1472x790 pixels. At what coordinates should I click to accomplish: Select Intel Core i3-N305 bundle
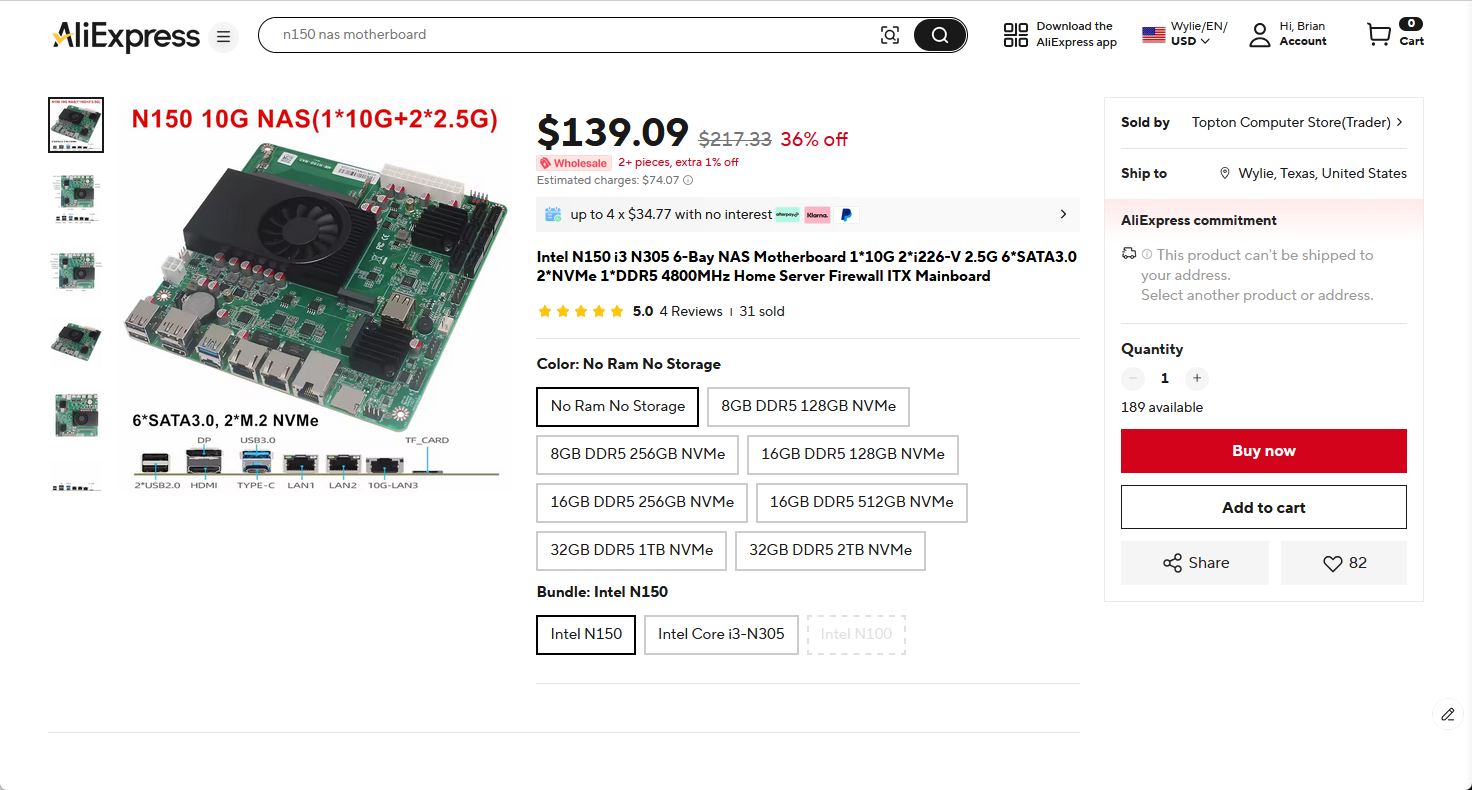[x=721, y=634]
